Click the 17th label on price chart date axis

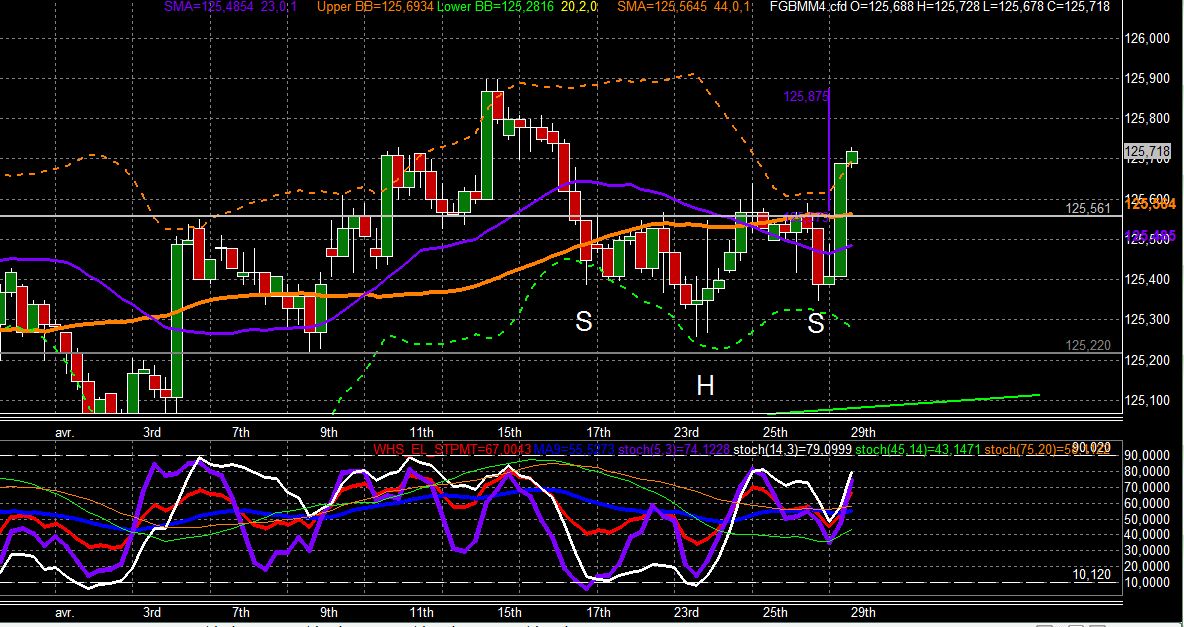[x=598, y=432]
